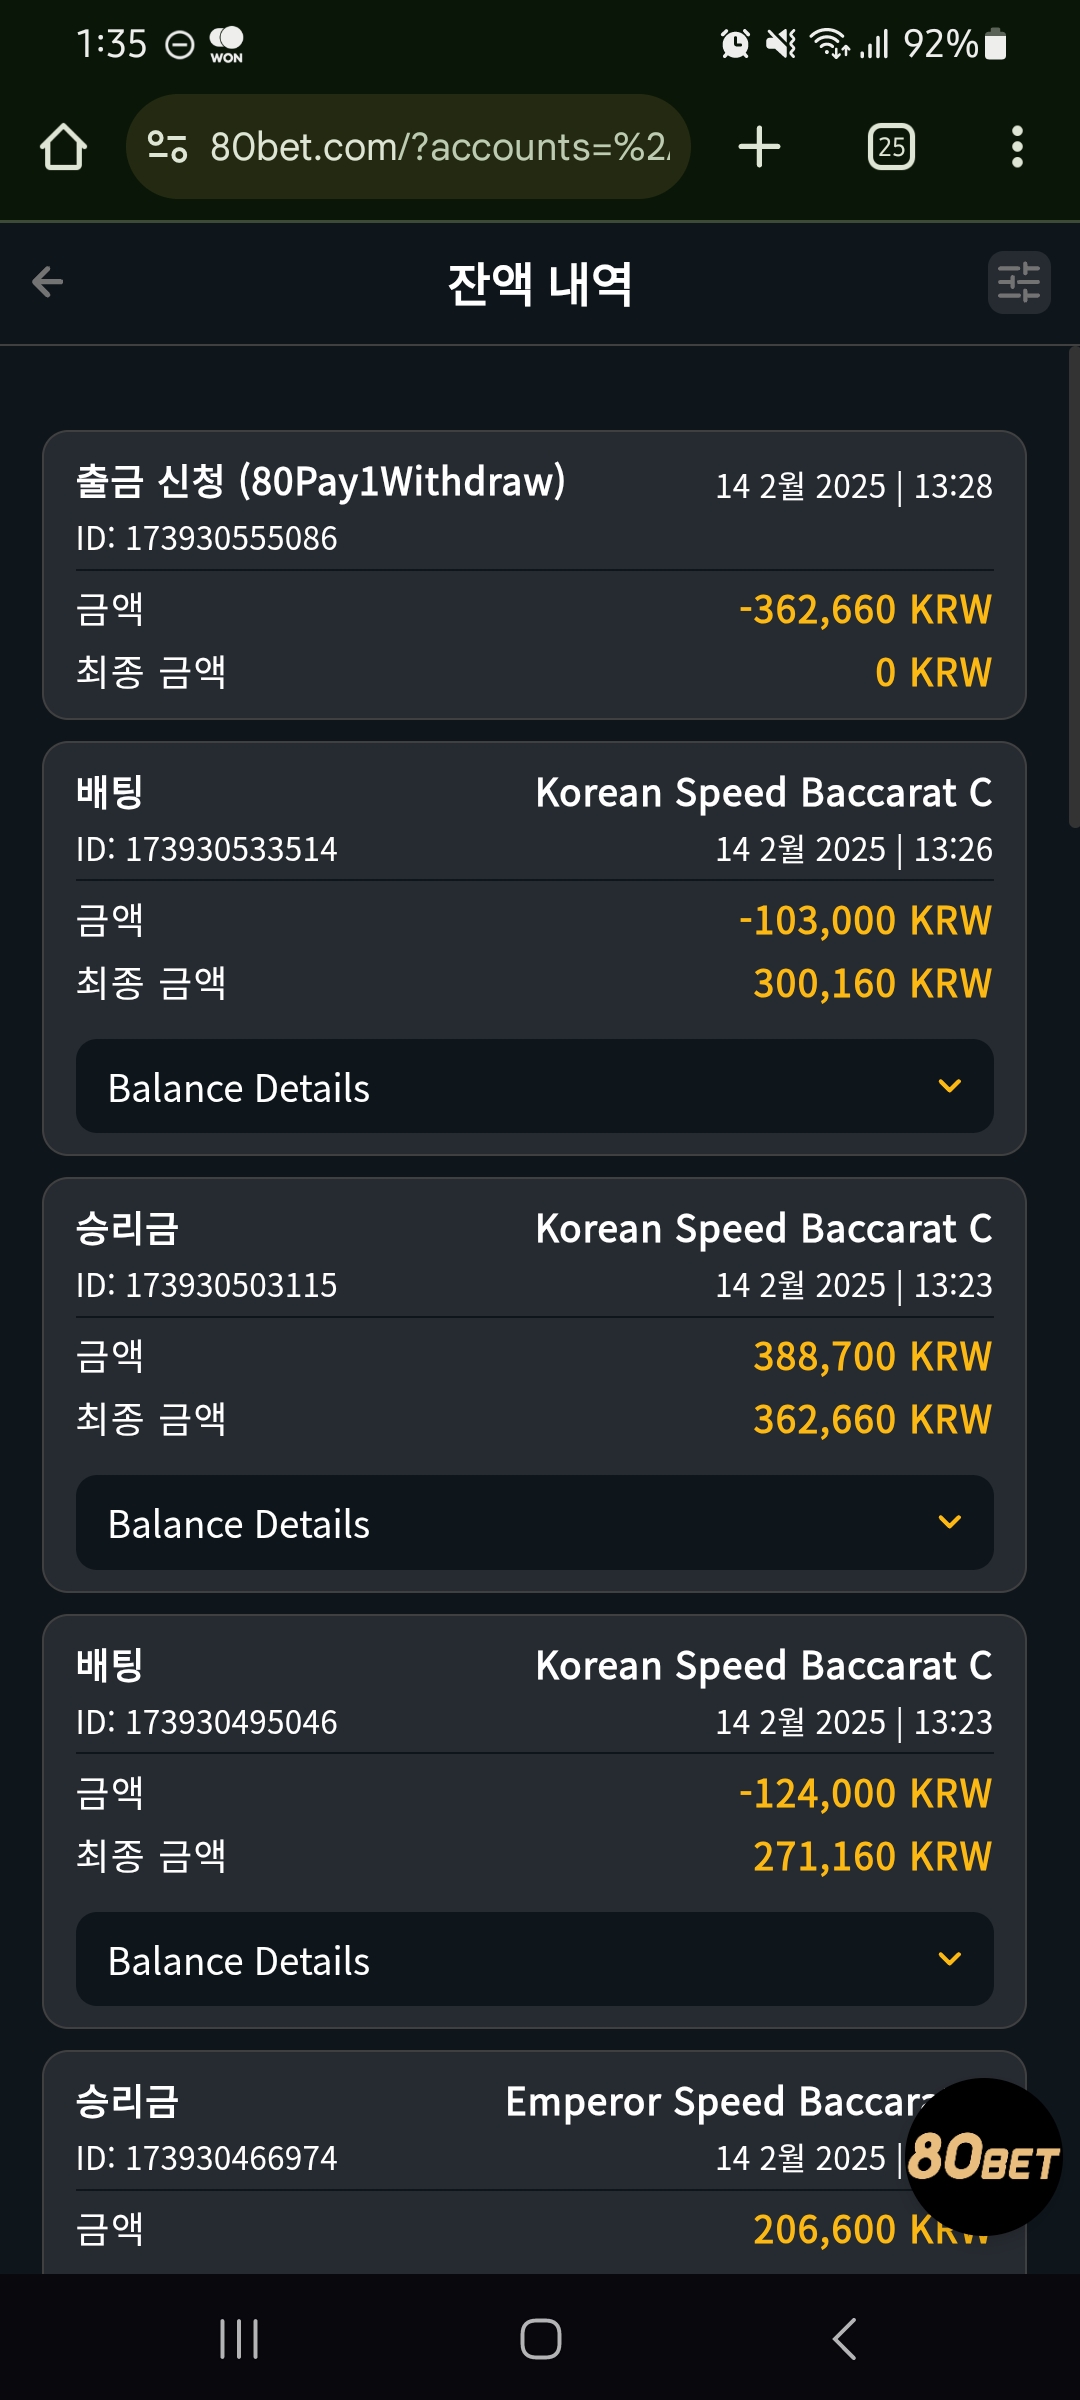Viewport: 1080px width, 2400px height.
Task: Tap the 잔액 내역 page title
Action: pos(540,283)
